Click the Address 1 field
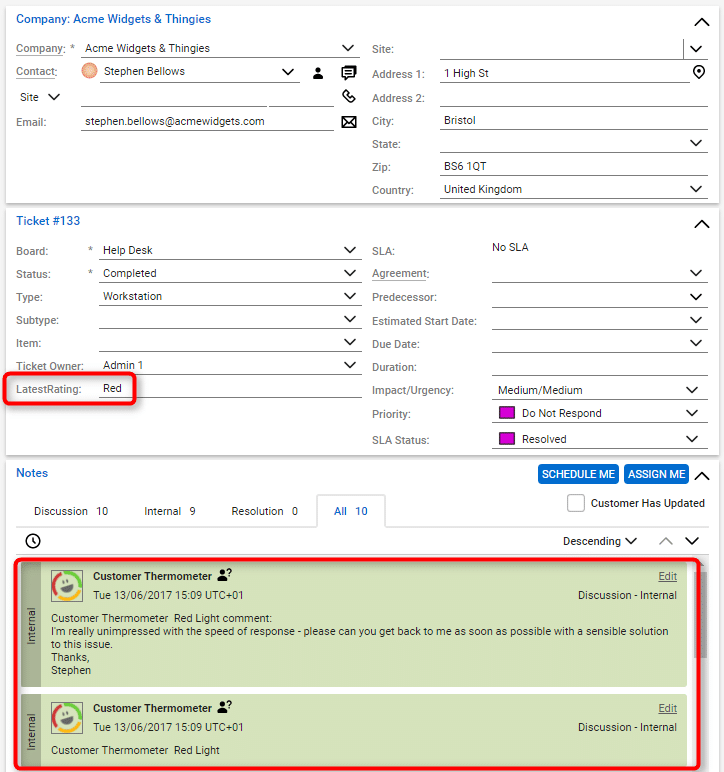Viewport: 724px width, 772px height. 565,73
